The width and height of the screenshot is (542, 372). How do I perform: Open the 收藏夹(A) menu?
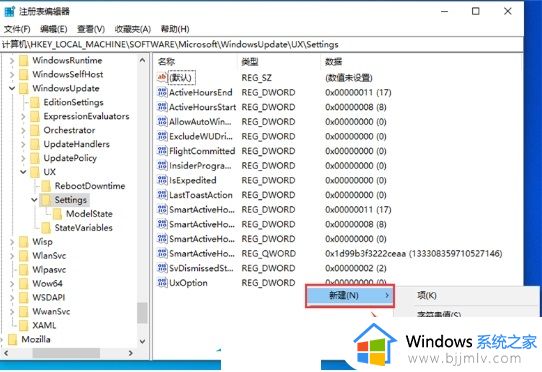click(x=133, y=29)
